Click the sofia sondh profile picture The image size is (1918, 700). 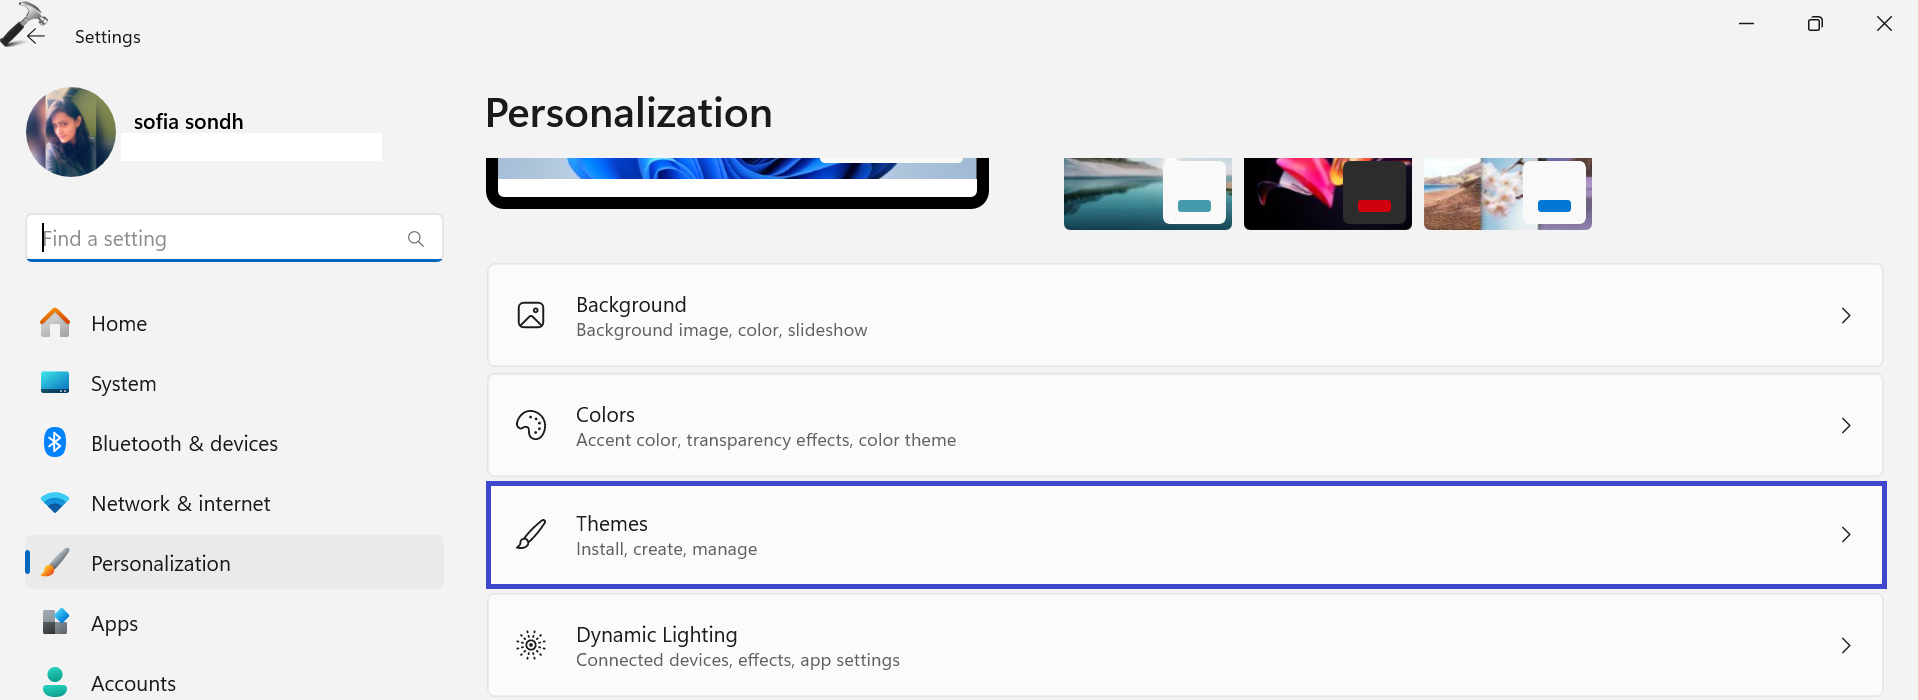tap(71, 132)
